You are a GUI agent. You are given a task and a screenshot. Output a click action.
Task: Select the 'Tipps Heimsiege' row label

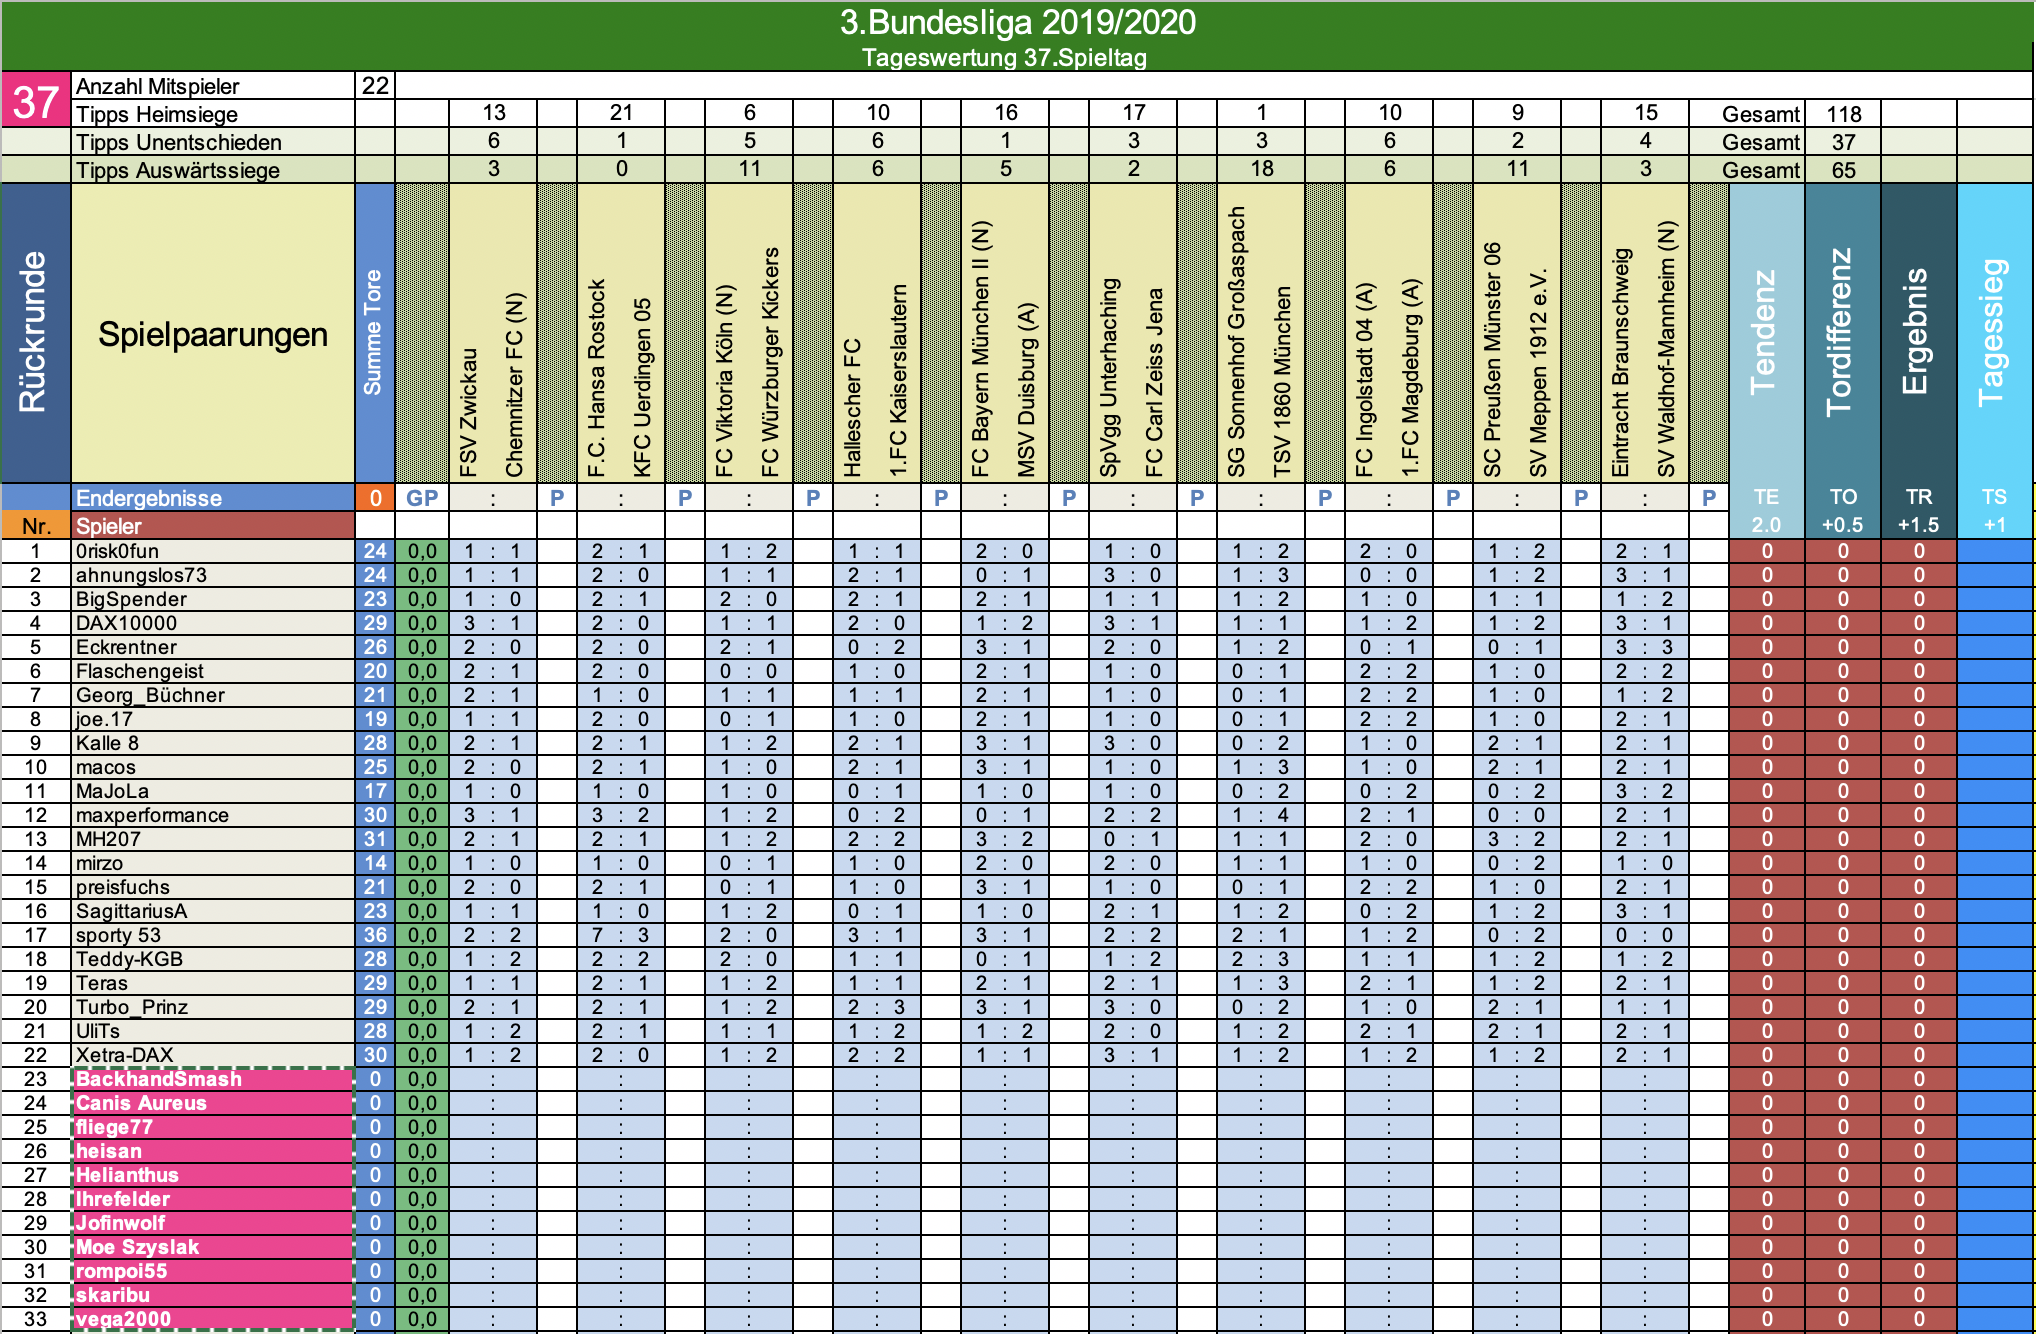tap(156, 114)
